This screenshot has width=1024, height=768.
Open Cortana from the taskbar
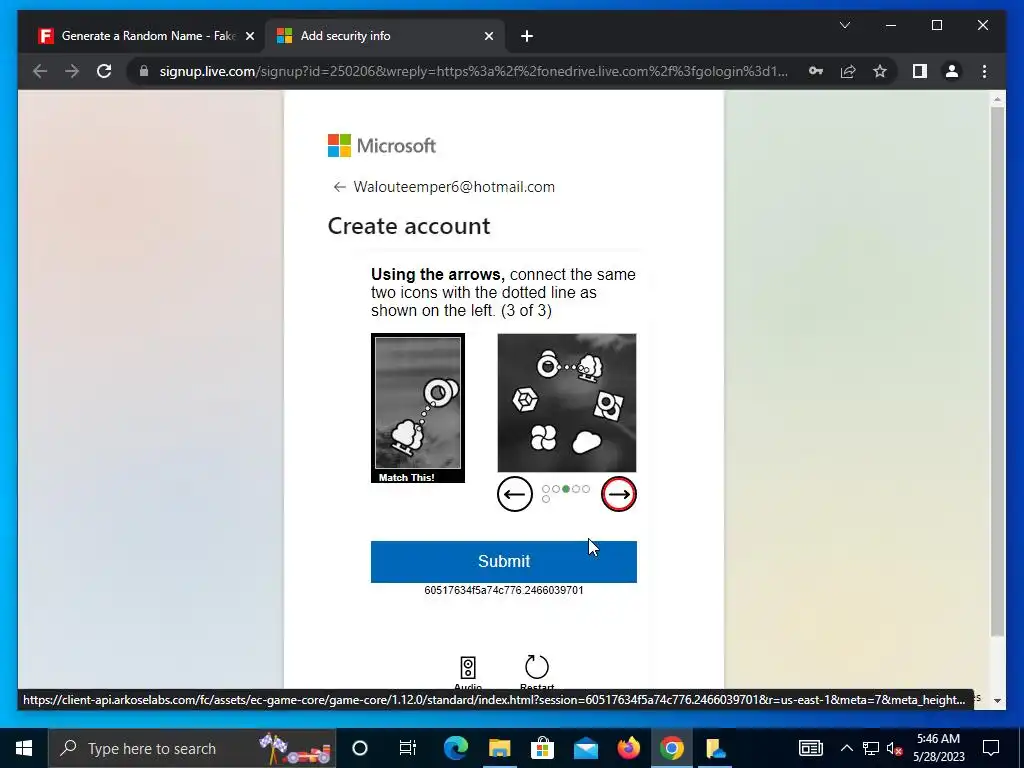[360, 748]
